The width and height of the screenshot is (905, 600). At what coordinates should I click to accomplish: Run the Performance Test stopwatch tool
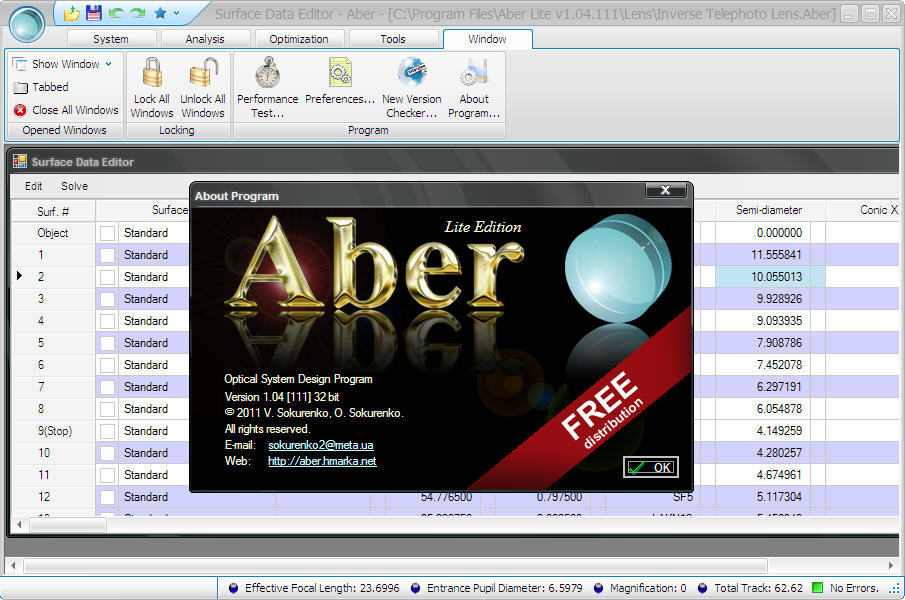(x=267, y=88)
